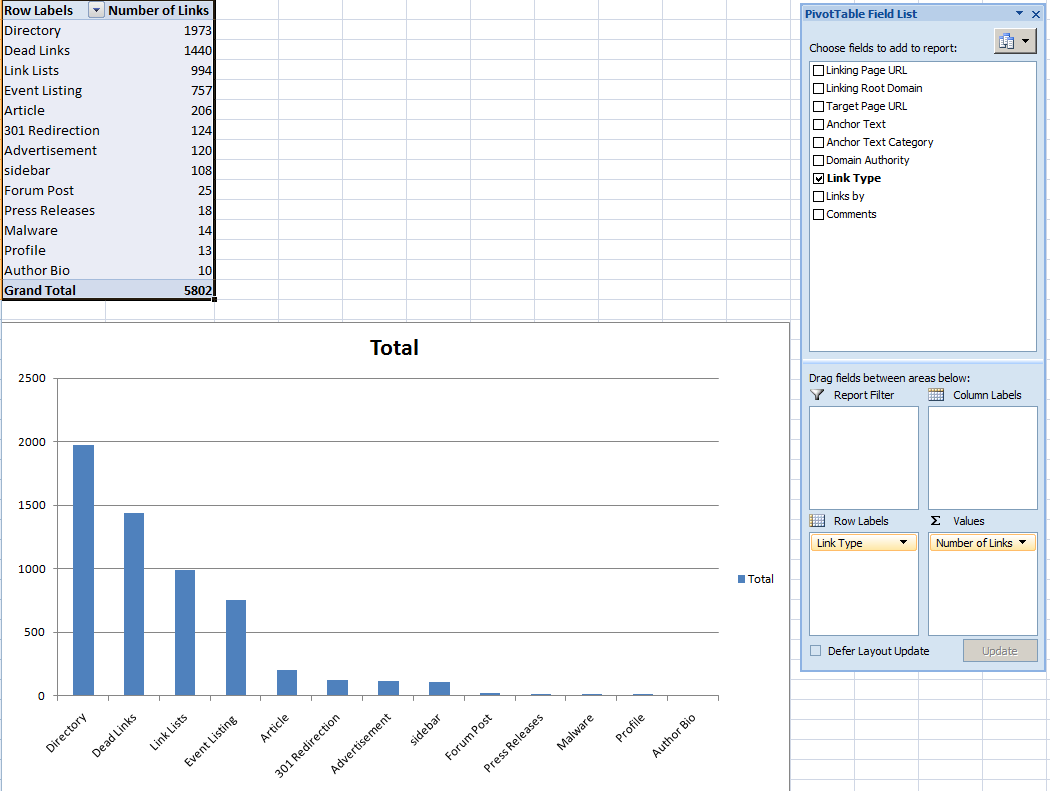Select the blue Total legend marker
This screenshot has width=1051, height=791.
pyautogui.click(x=741, y=579)
